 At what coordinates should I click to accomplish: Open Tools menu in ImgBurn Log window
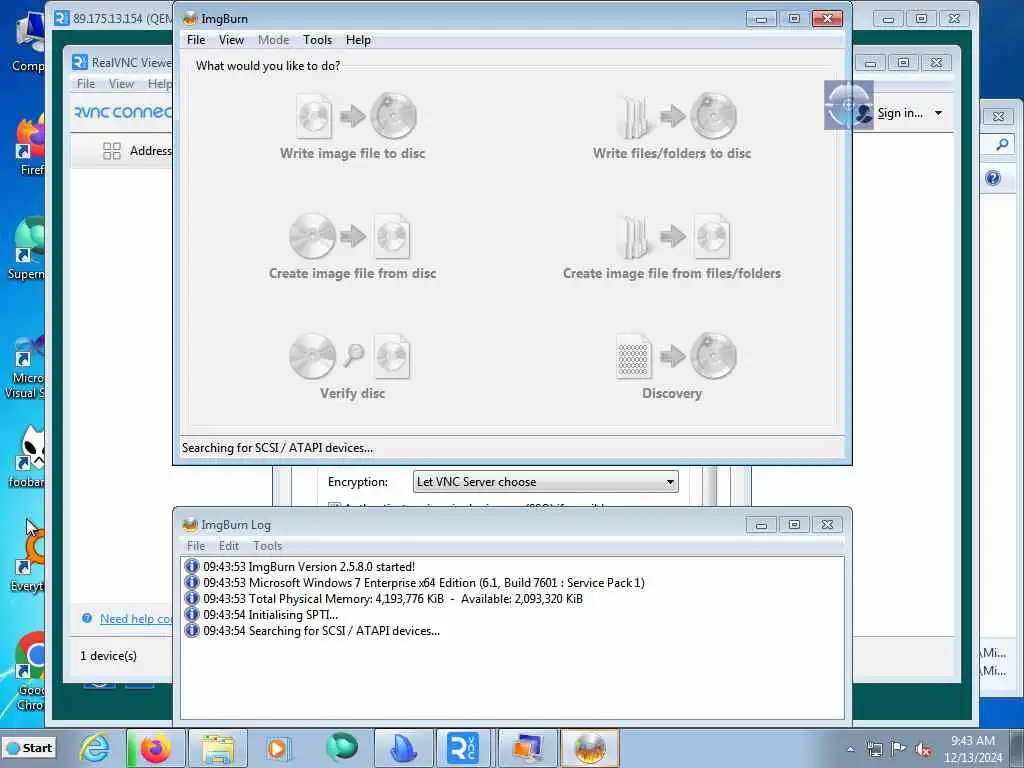tap(268, 545)
